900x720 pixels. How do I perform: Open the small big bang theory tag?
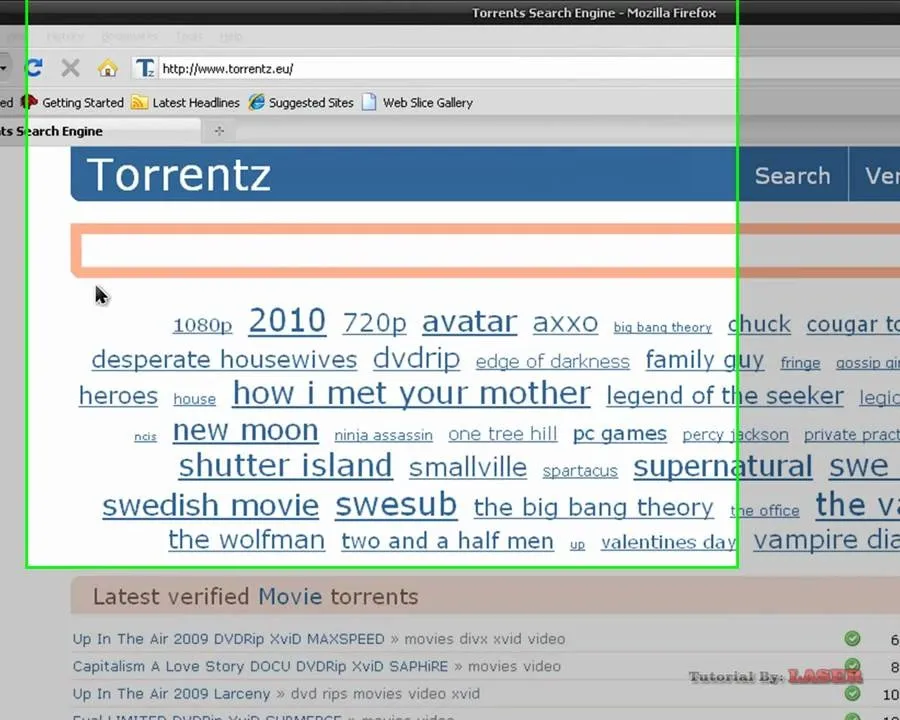[662, 327]
